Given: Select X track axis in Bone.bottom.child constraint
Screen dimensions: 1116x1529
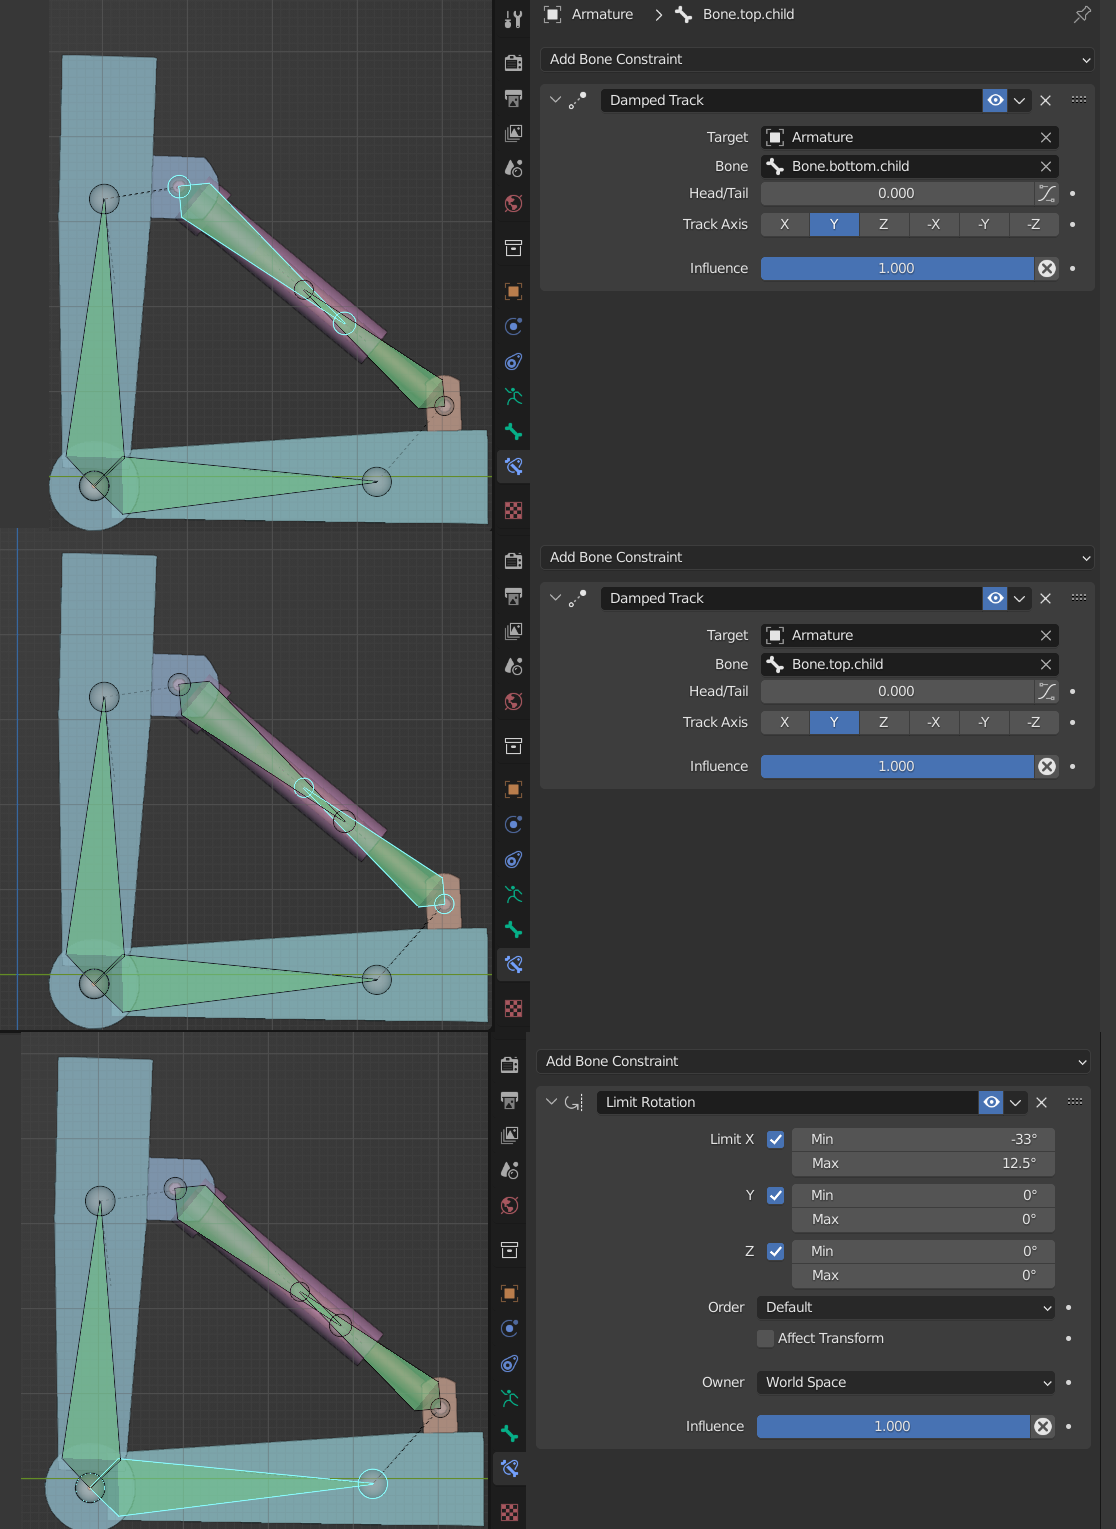Looking at the screenshot, I should 785,224.
